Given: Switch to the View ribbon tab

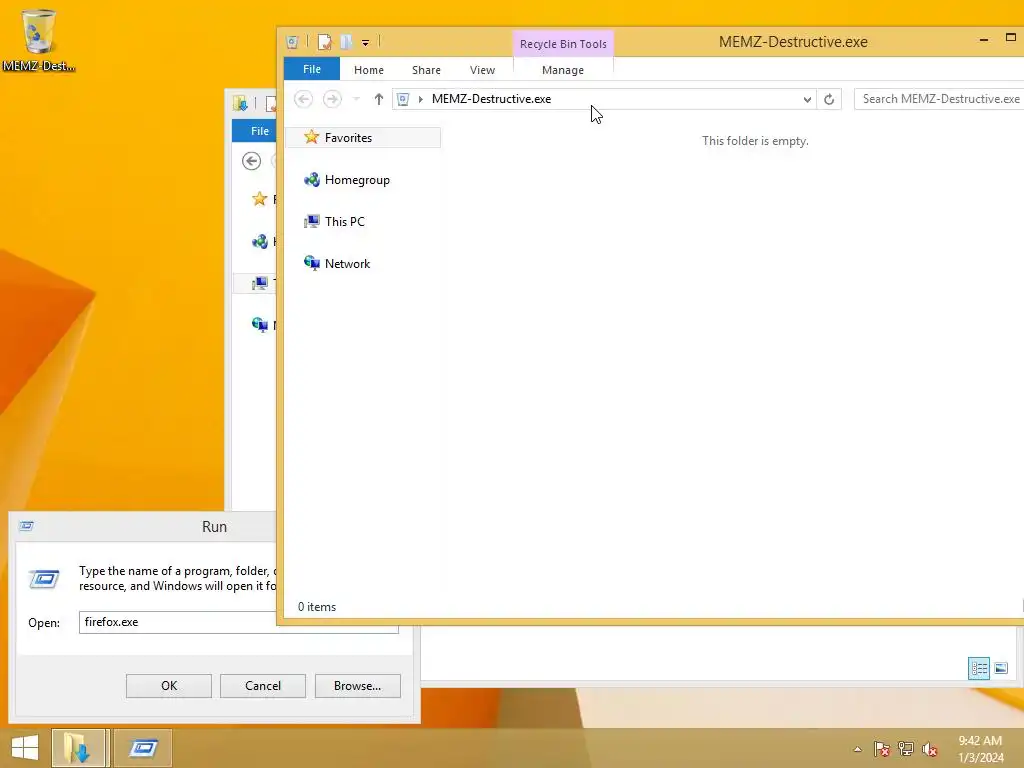Looking at the screenshot, I should coord(483,70).
